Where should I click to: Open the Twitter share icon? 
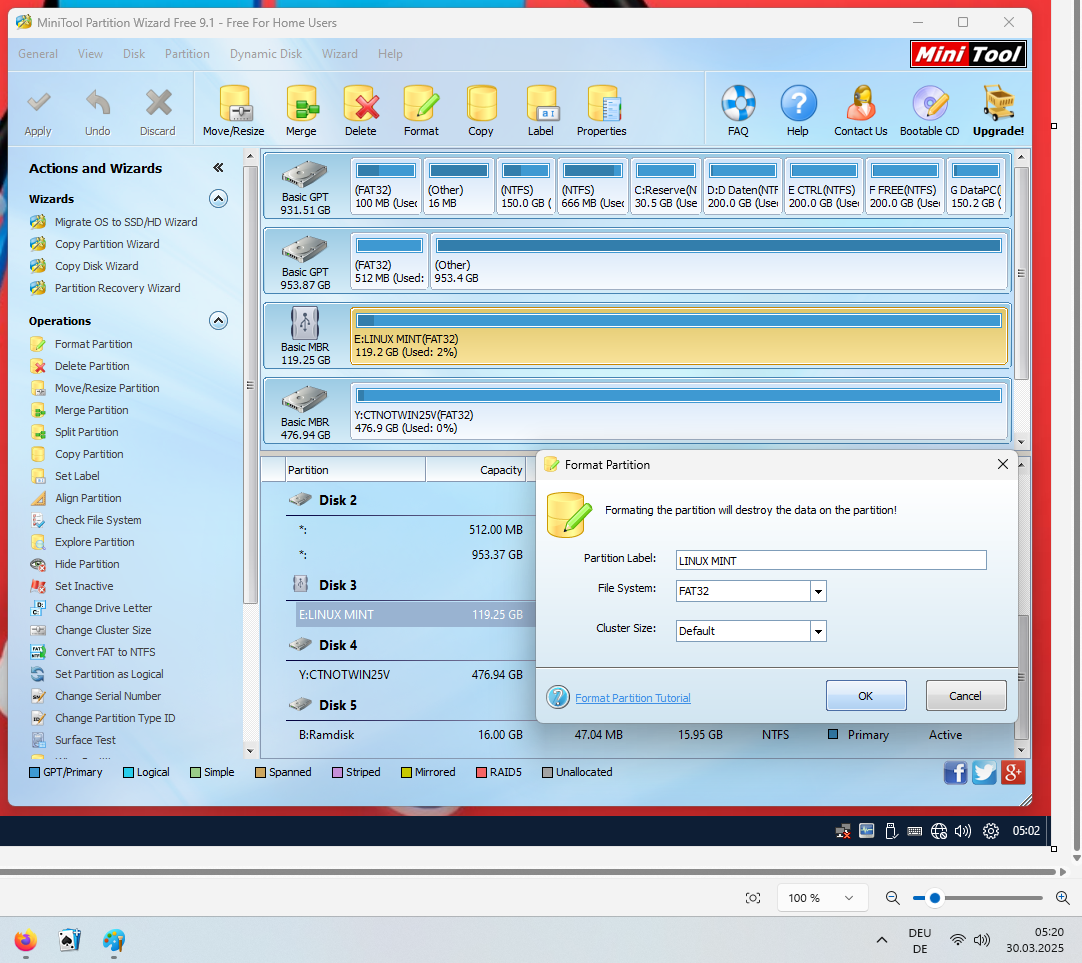click(984, 773)
